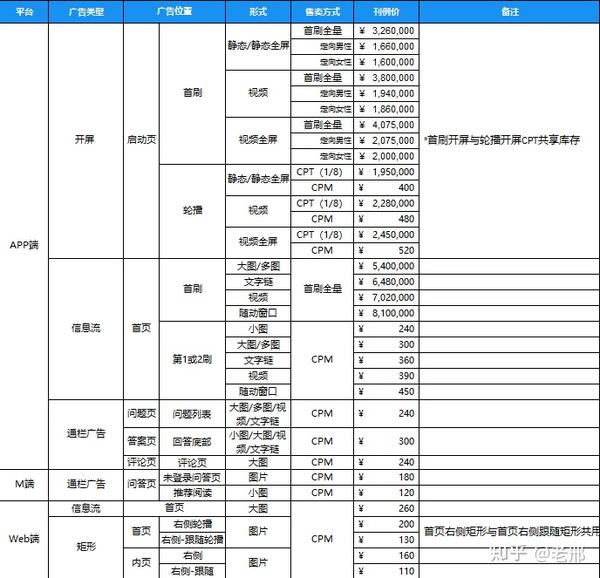This screenshot has width=600, height=578.
Task: Click the price 1,600,000 cell
Action: pyautogui.click(x=386, y=62)
